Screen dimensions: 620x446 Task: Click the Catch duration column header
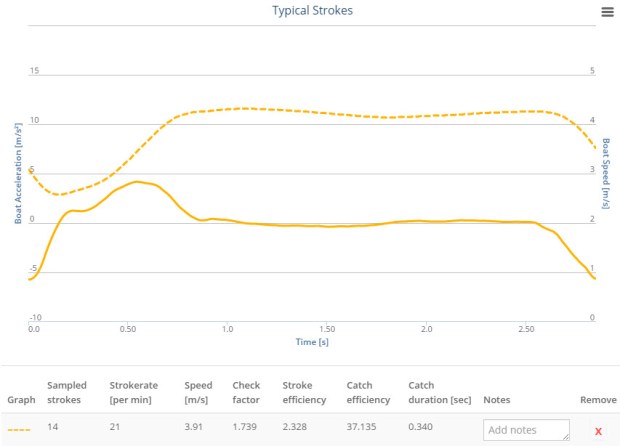coord(439,392)
